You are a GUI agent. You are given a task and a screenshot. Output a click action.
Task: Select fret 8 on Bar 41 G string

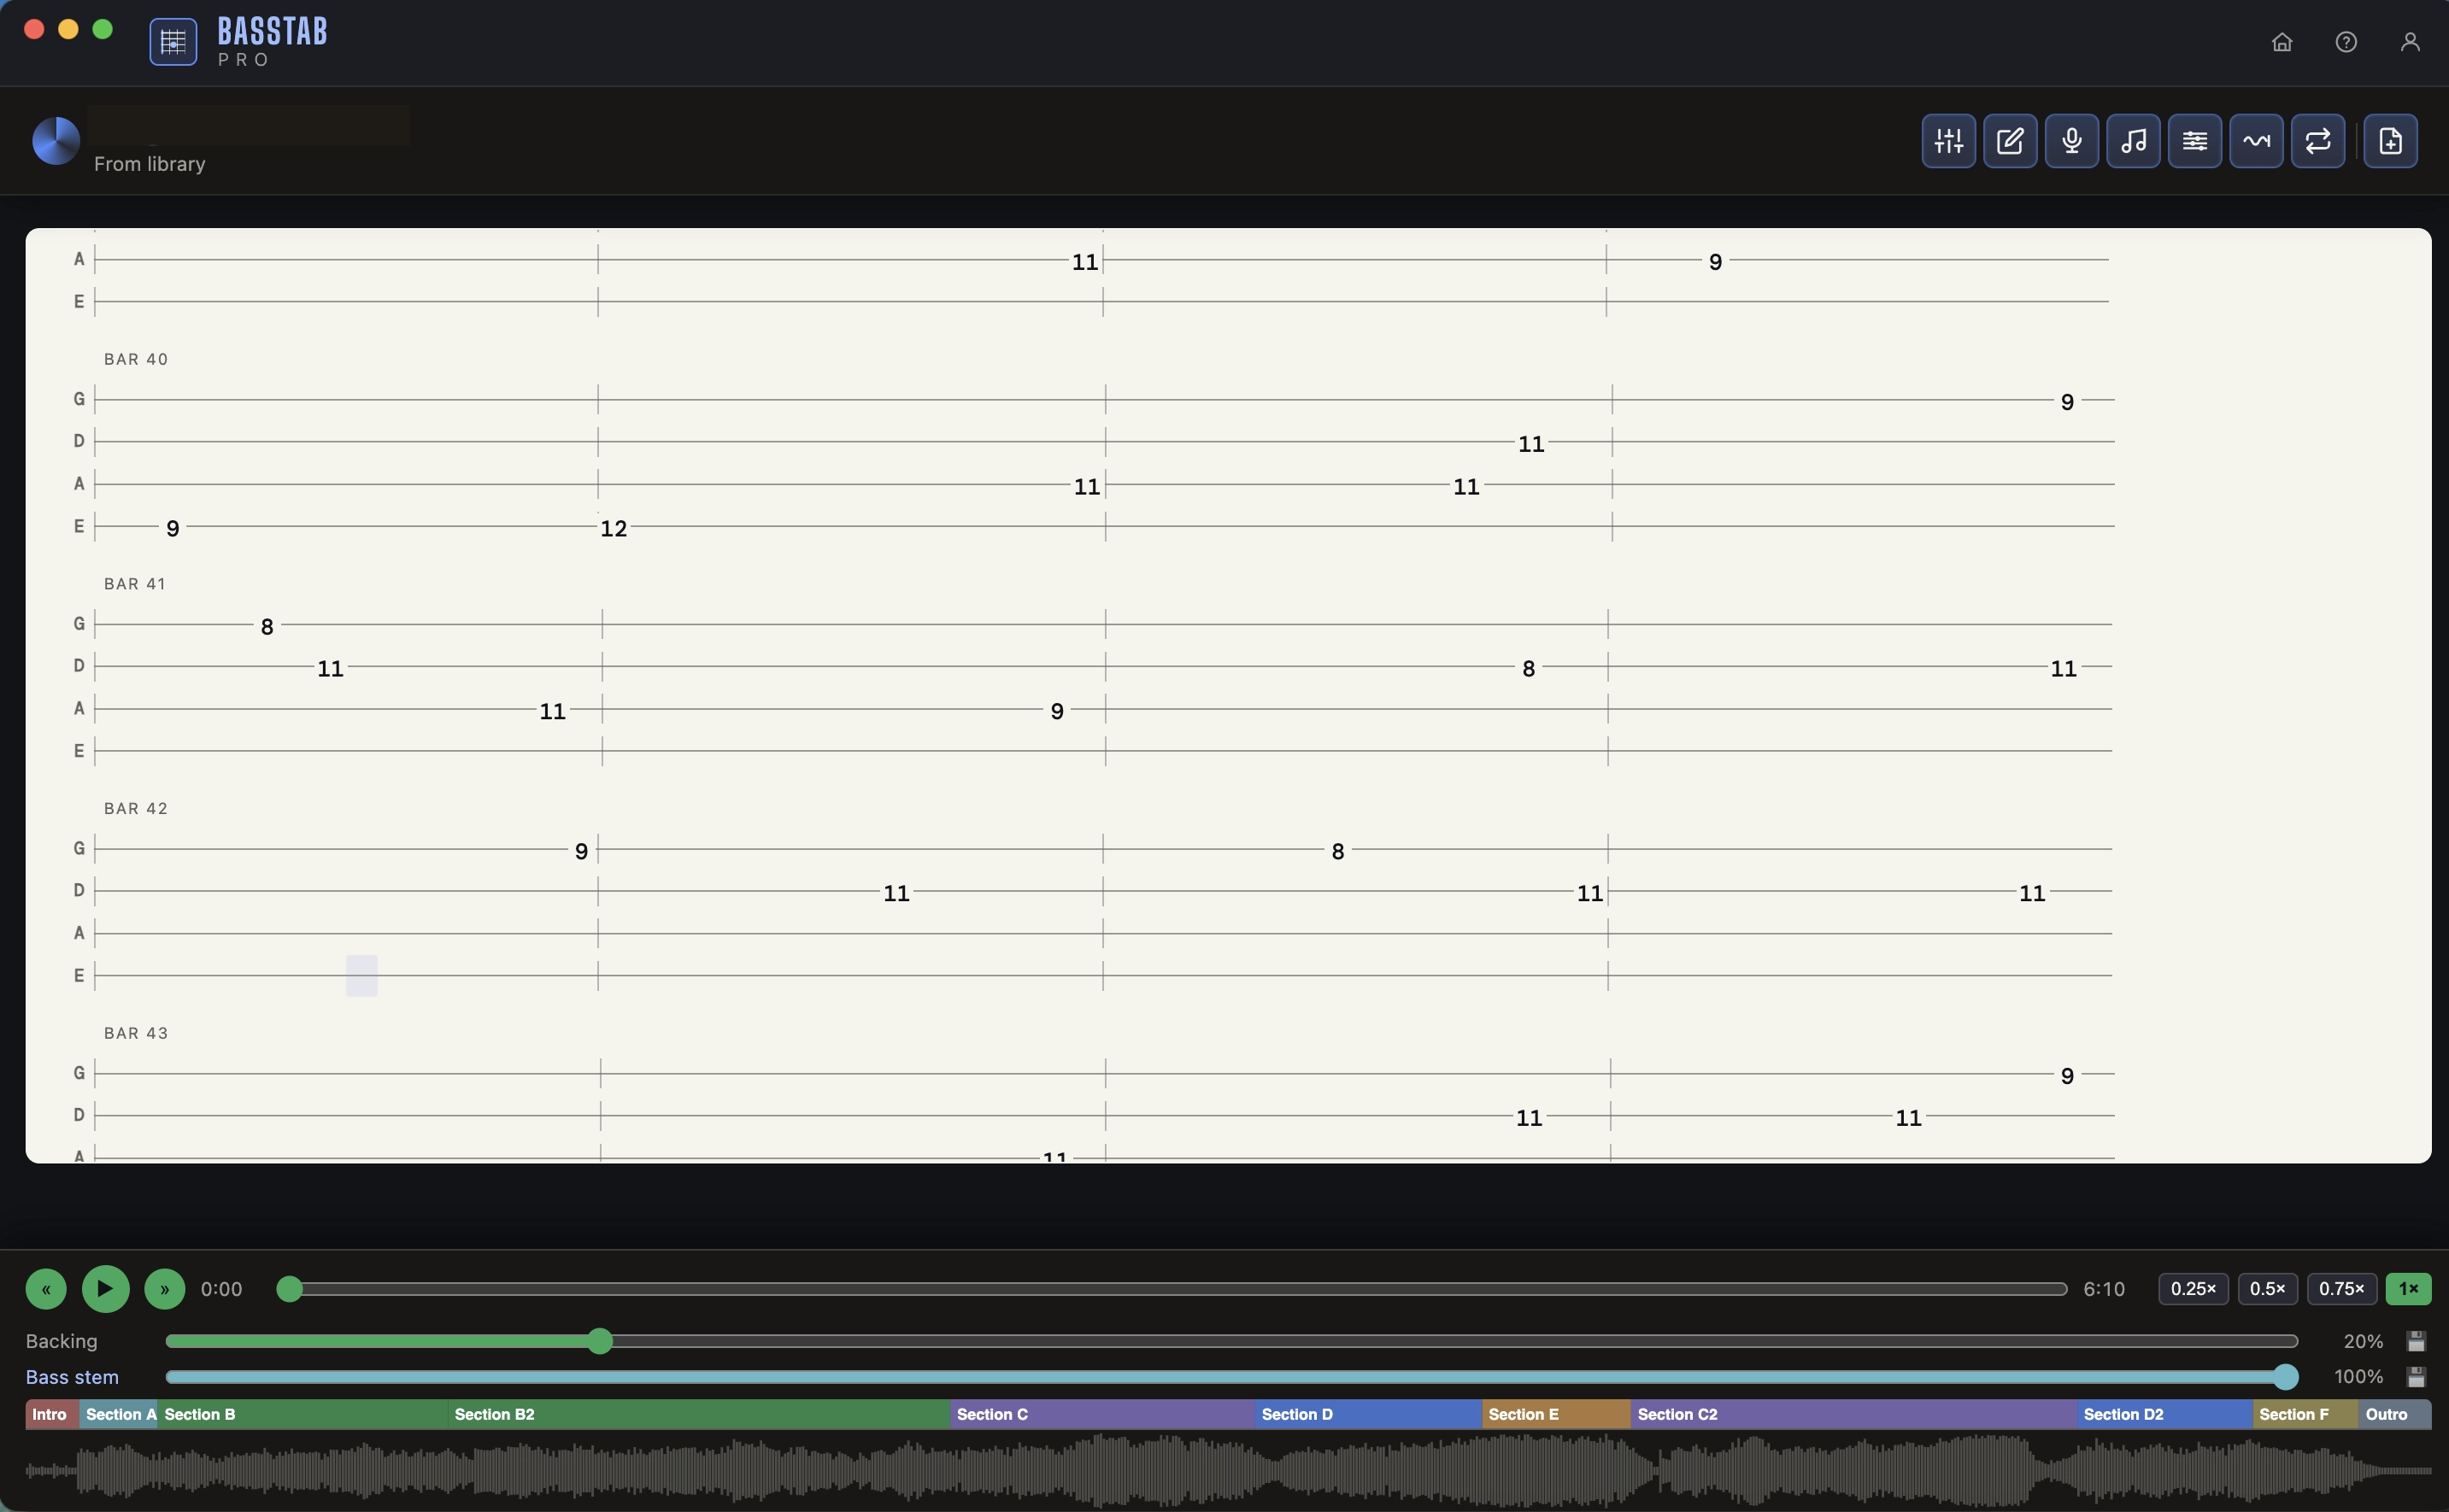click(267, 627)
